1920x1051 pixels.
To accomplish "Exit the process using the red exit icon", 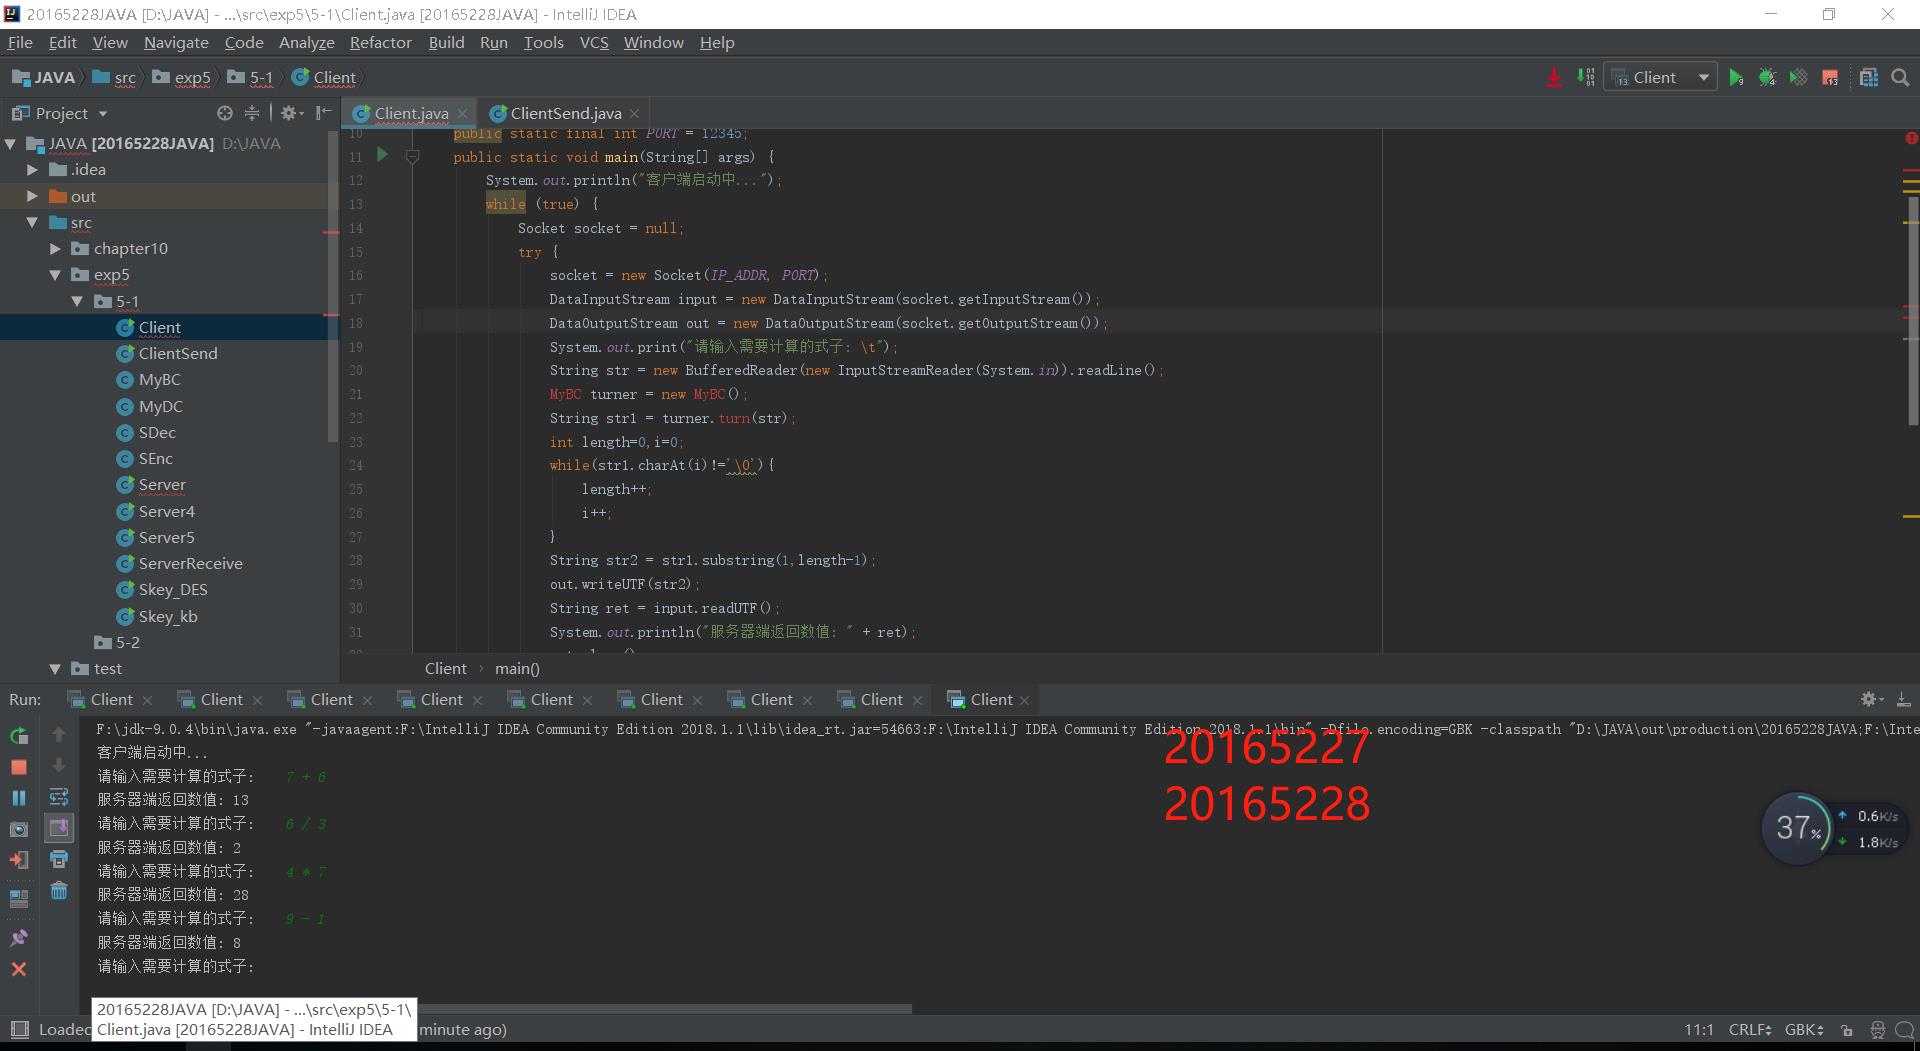I will coord(19,860).
